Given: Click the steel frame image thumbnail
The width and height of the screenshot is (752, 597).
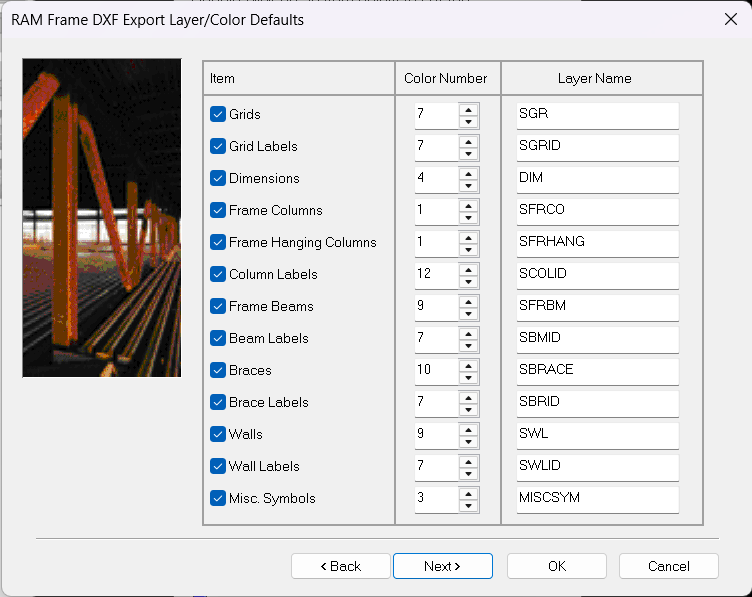Looking at the screenshot, I should pos(101,217).
